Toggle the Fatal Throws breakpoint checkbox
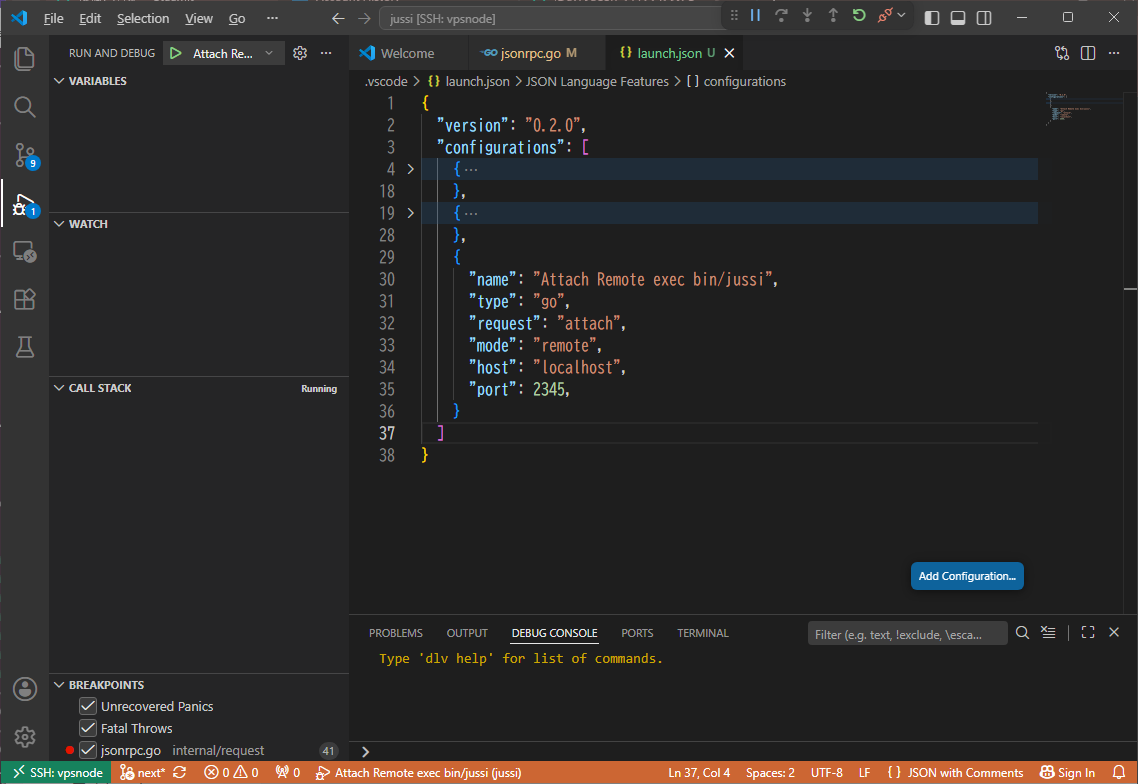1138x784 pixels. [x=88, y=727]
